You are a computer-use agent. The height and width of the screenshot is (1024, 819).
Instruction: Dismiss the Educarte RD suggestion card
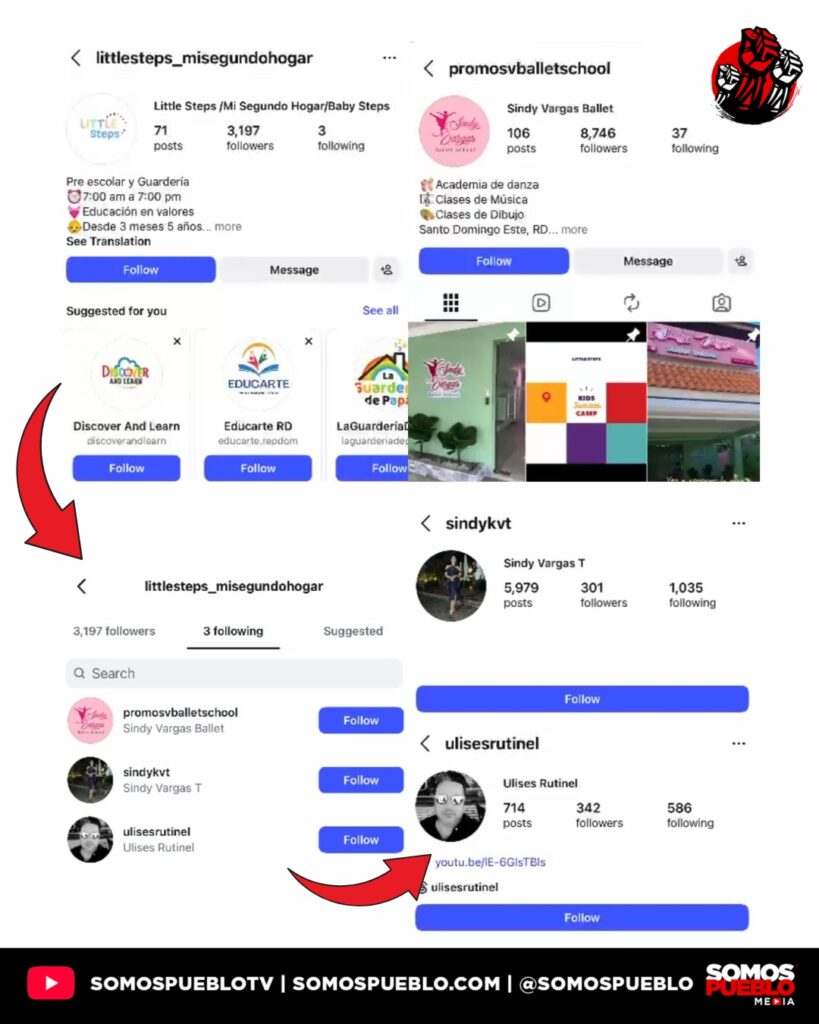pyautogui.click(x=309, y=341)
